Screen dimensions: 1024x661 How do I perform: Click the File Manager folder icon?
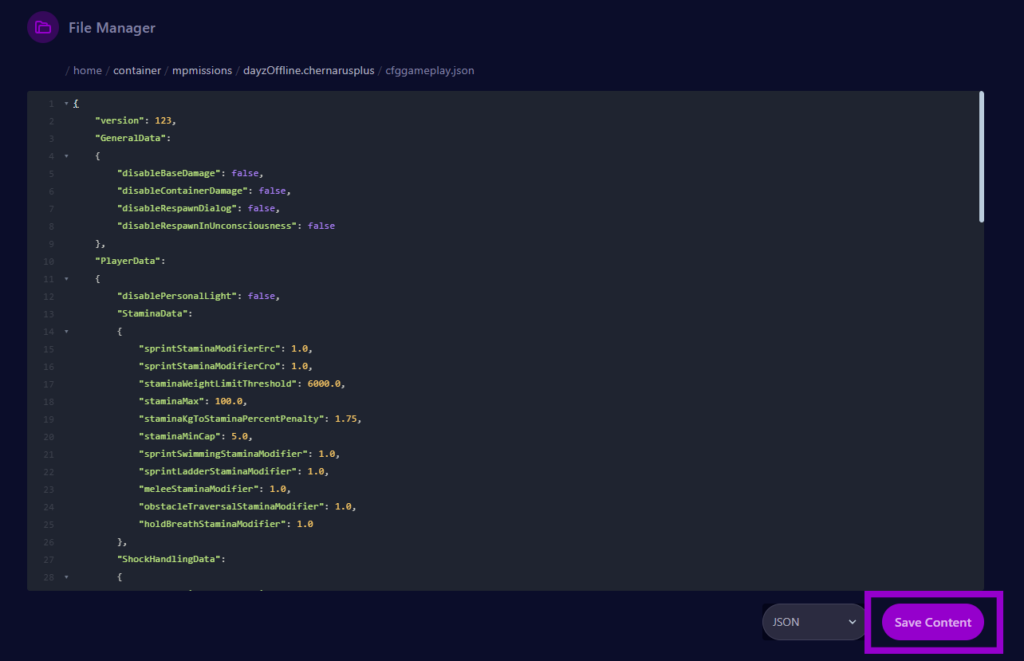pos(43,28)
